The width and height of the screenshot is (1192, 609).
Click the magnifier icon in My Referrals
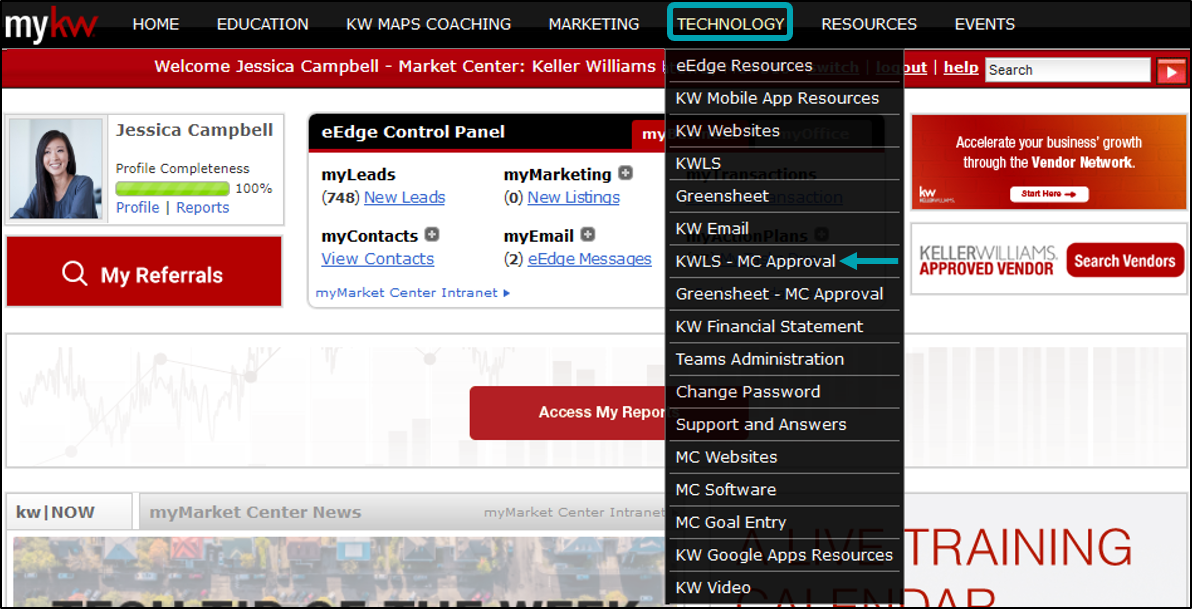point(74,274)
